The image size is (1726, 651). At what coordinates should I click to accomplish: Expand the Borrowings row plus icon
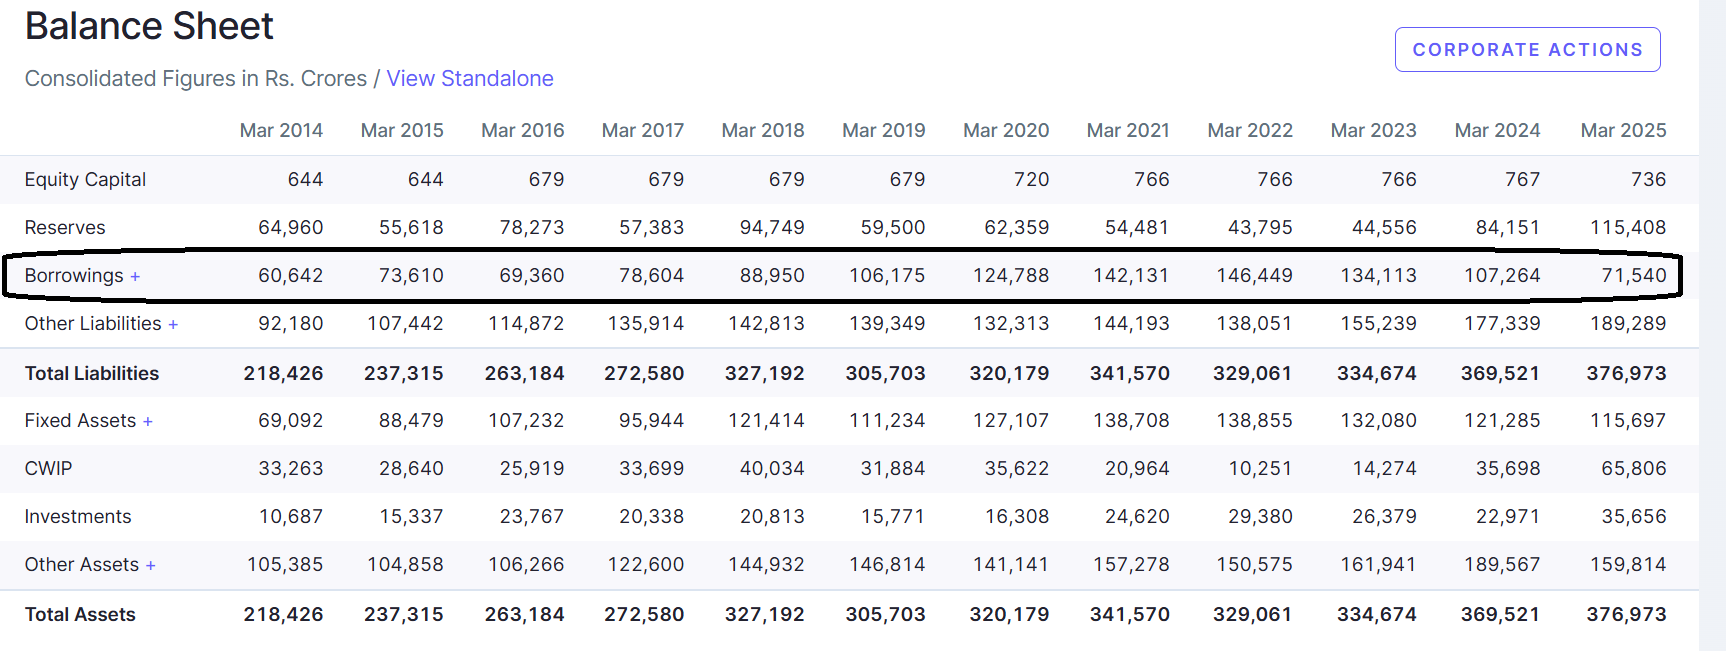(x=135, y=277)
